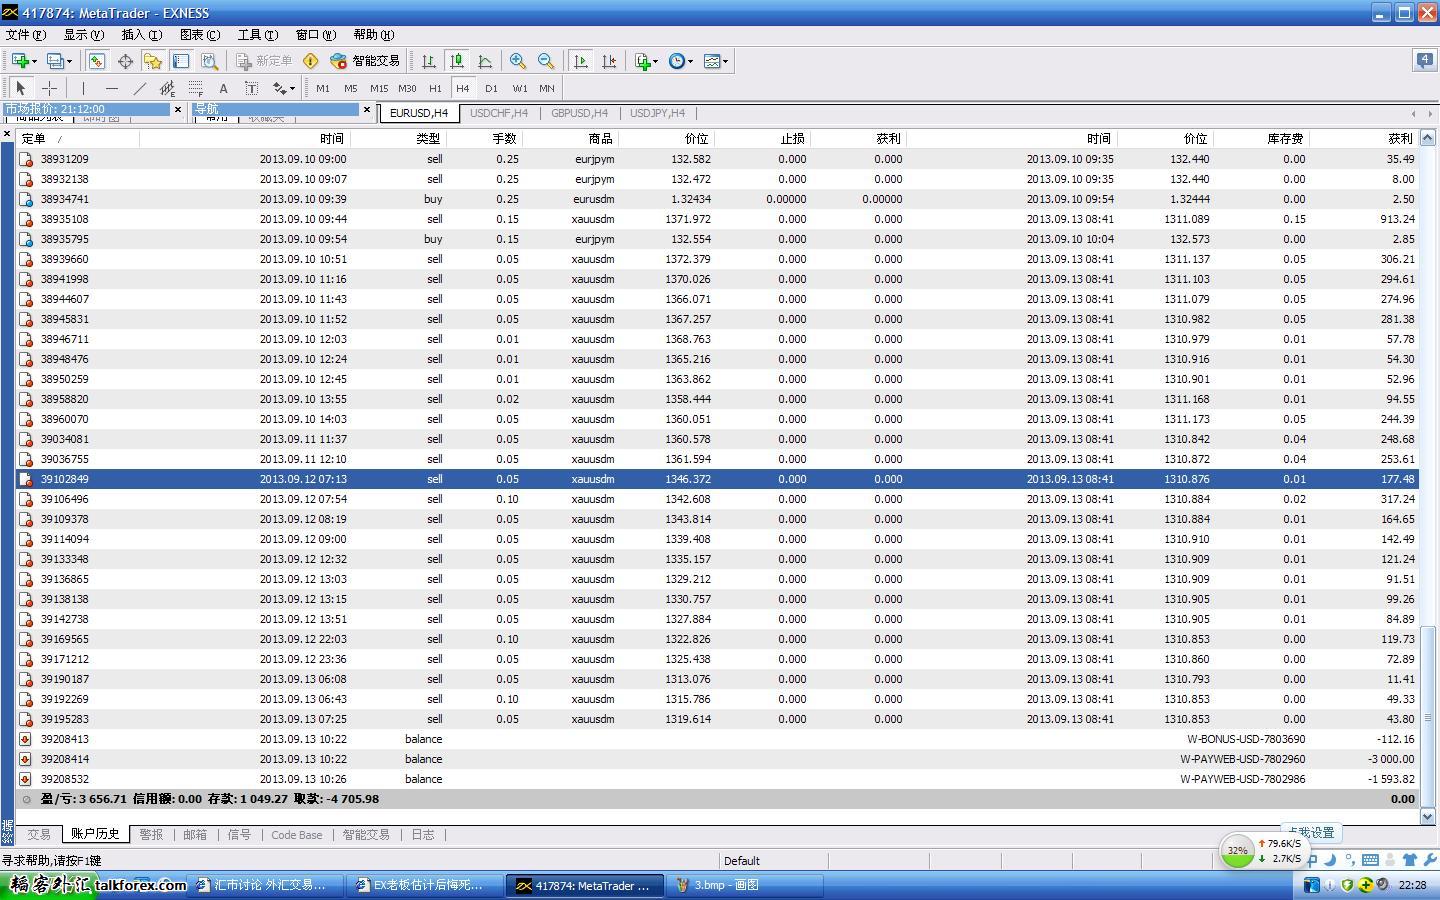Open the periodicity clock dropdown
The image size is (1440, 900).
pos(681,61)
